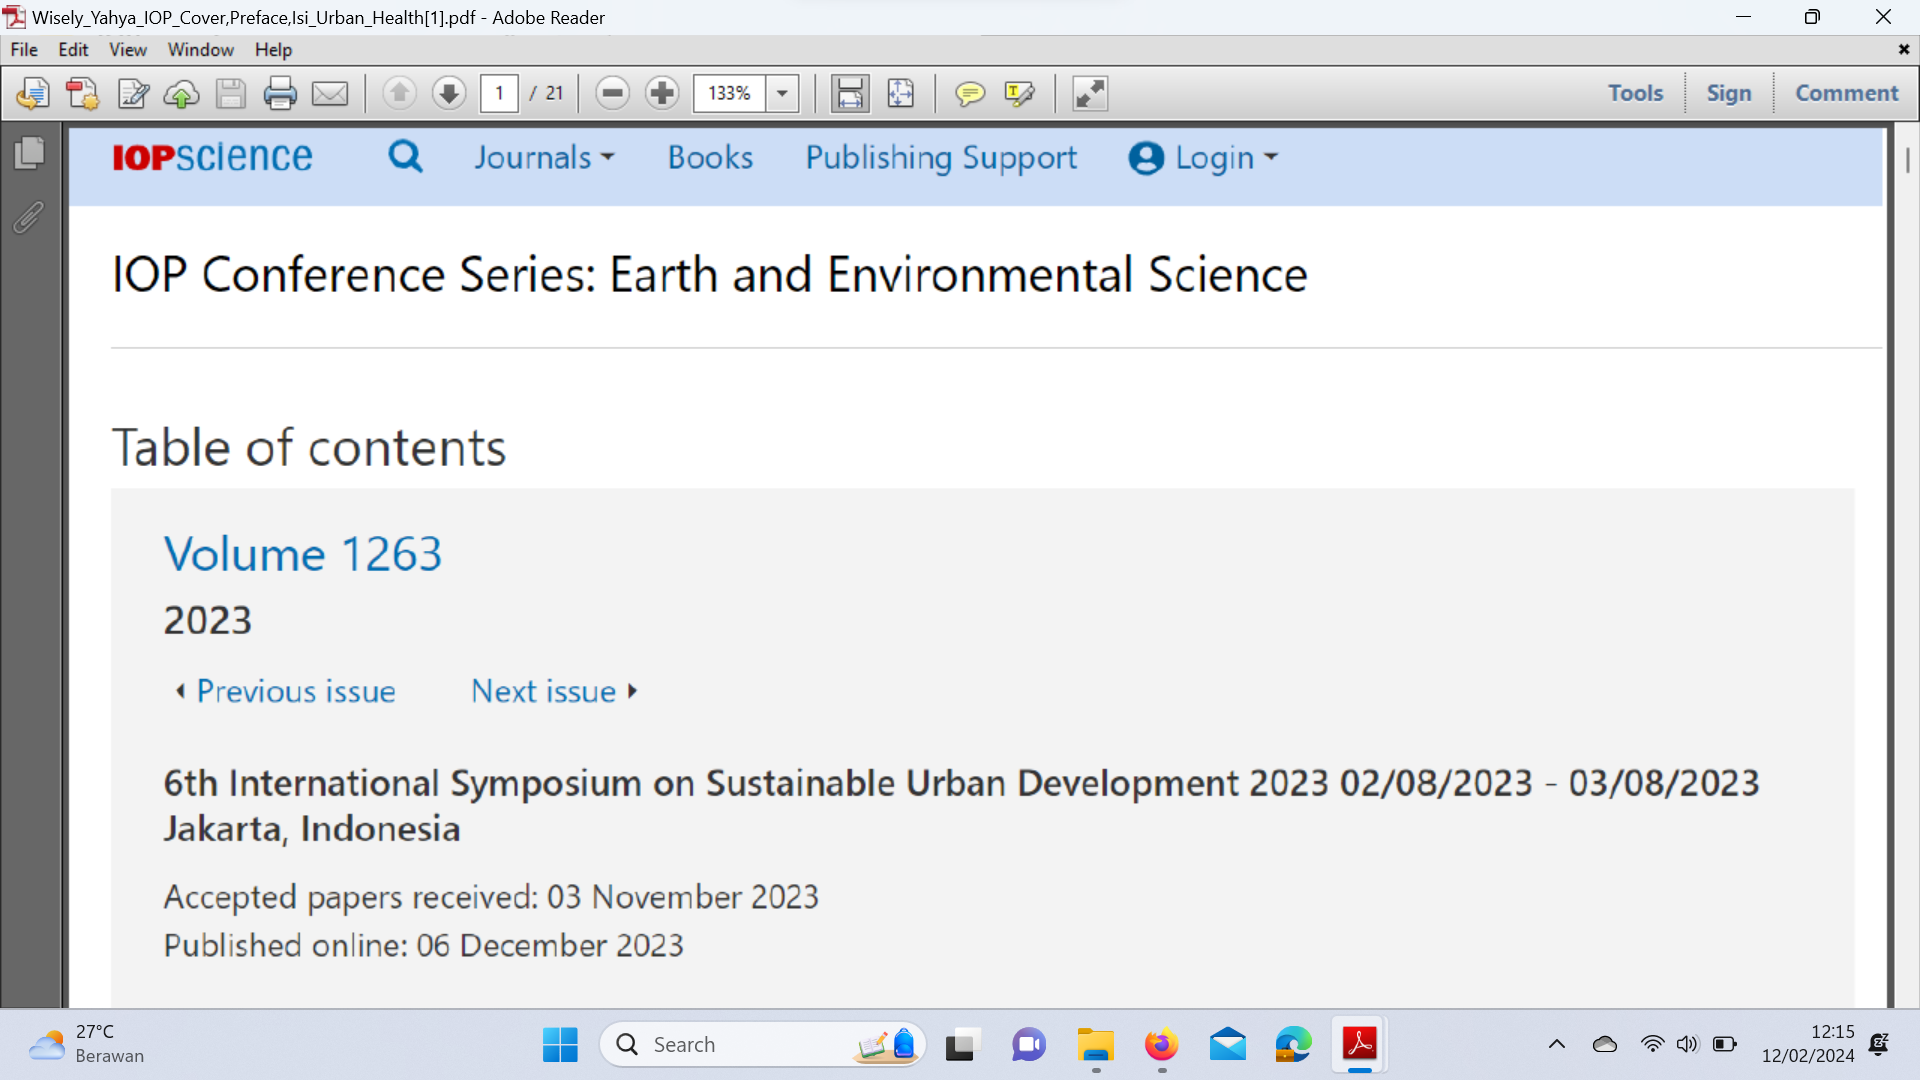Click the page number field
1920x1080 pixels.
click(x=499, y=94)
